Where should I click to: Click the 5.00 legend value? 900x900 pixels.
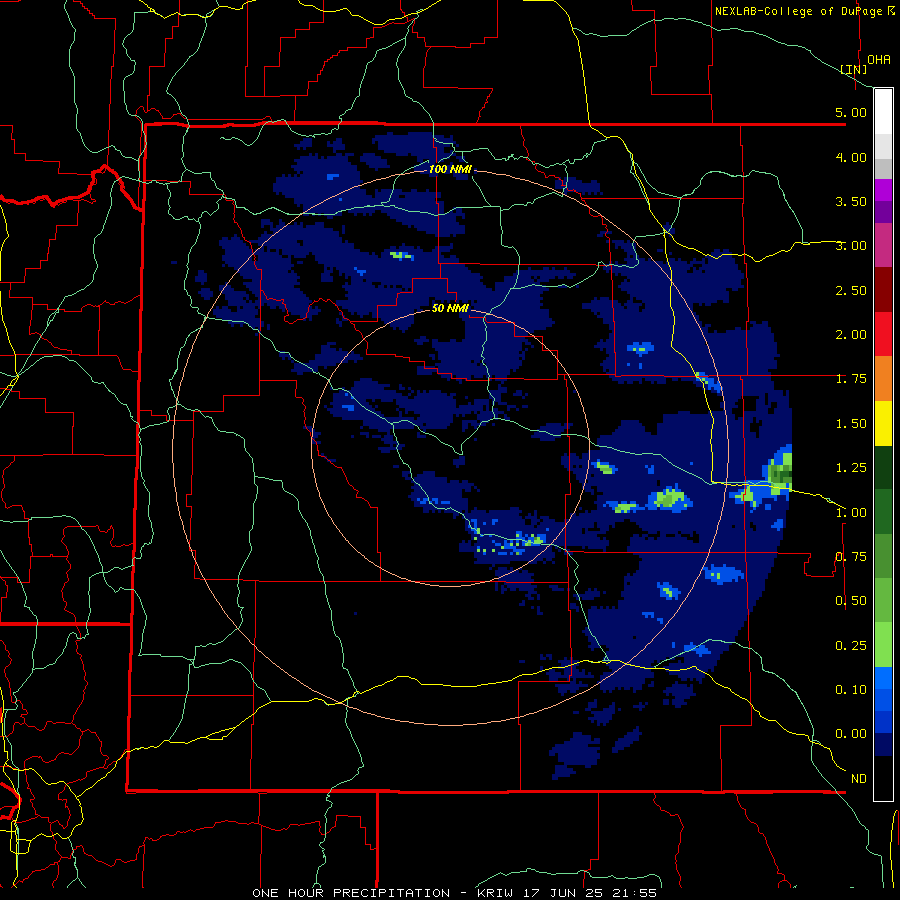[851, 112]
